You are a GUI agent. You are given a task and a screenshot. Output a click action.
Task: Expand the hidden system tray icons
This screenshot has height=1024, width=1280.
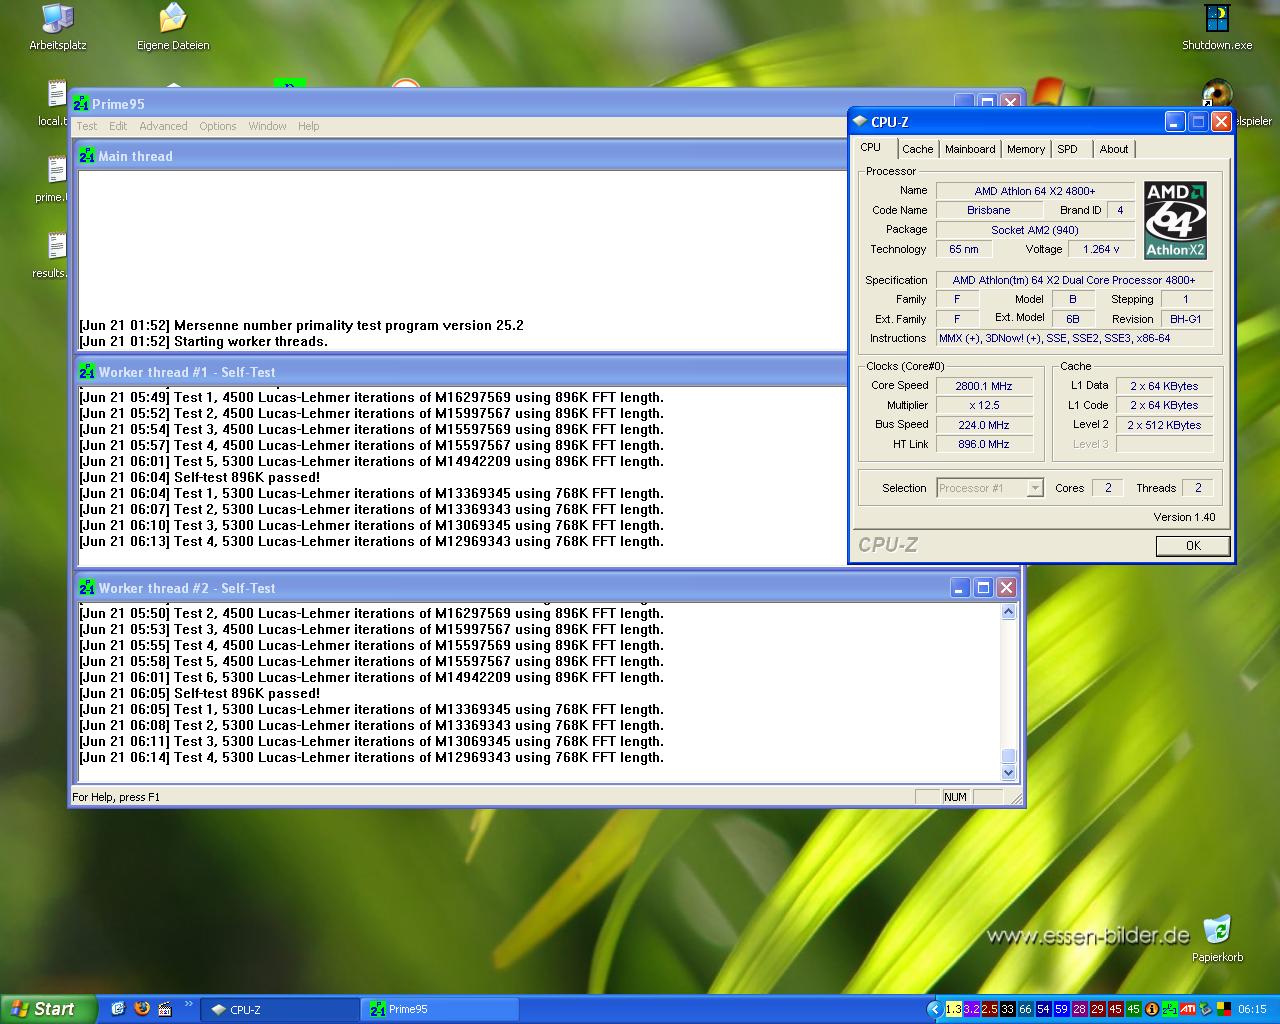pyautogui.click(x=934, y=1009)
